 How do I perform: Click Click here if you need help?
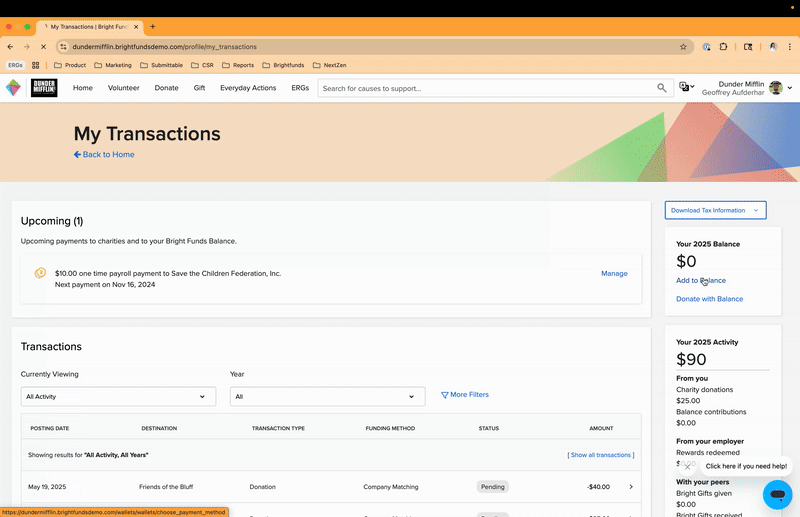click(746, 466)
